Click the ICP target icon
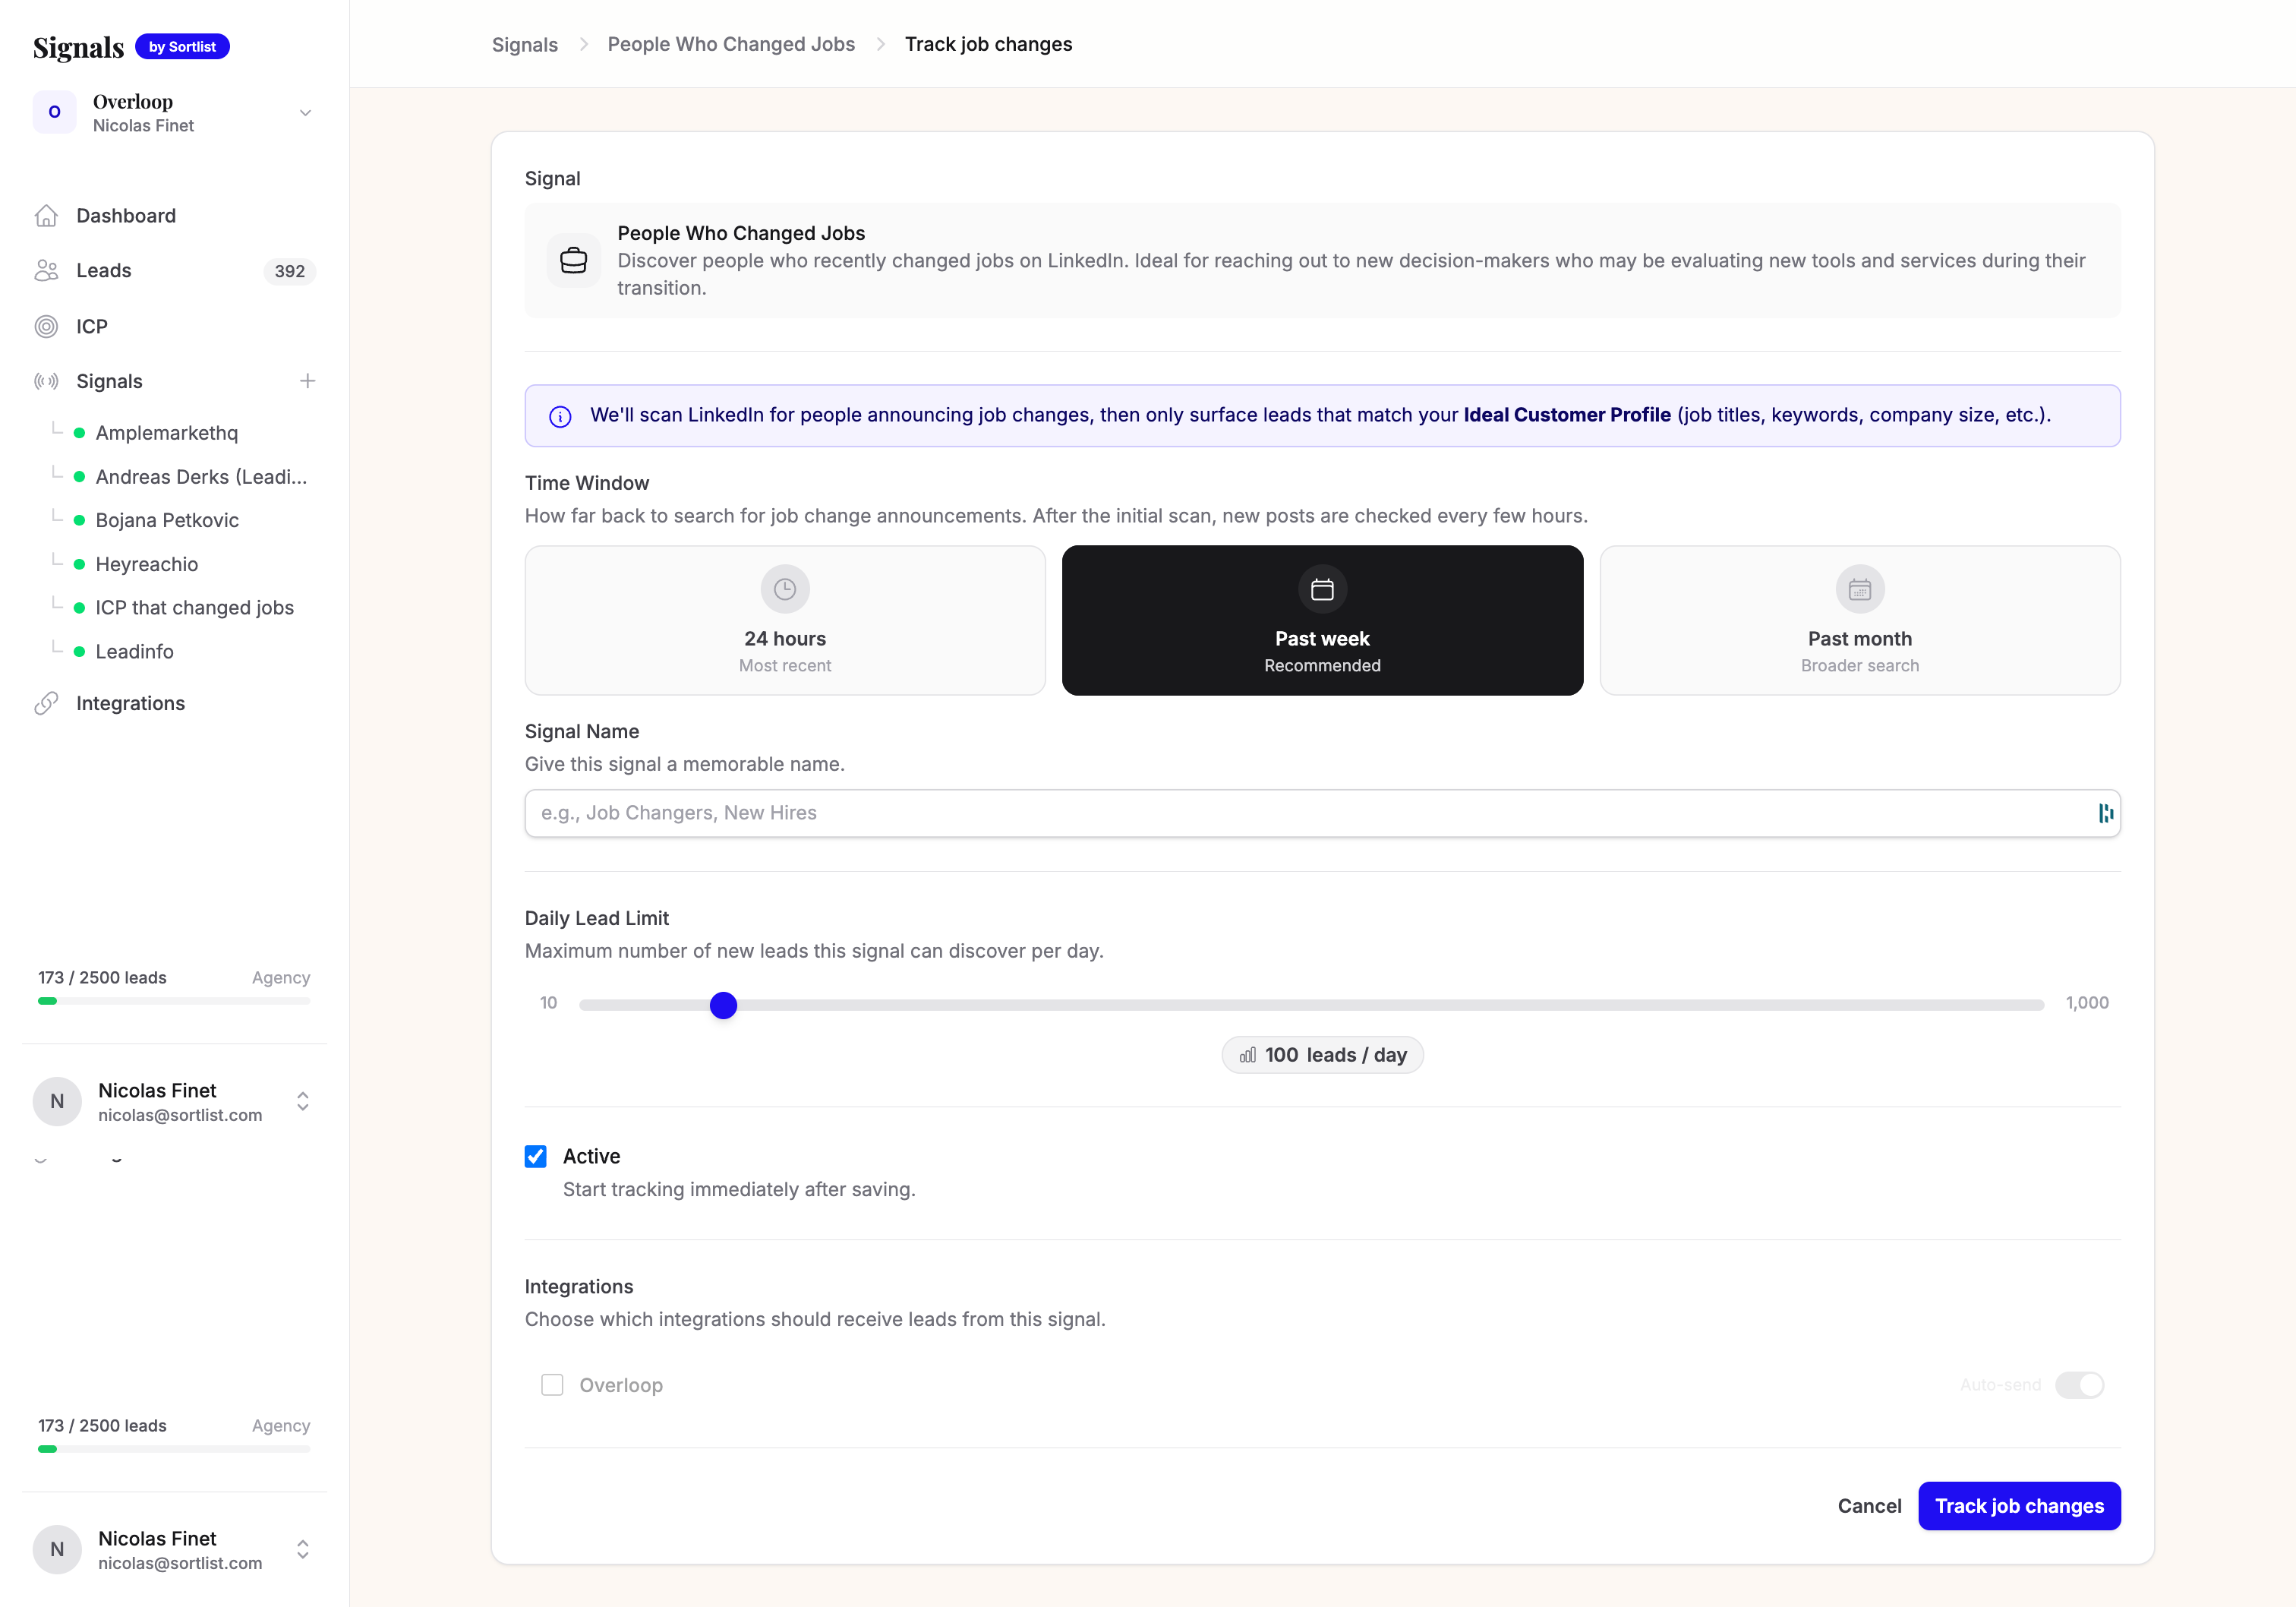 (46, 326)
